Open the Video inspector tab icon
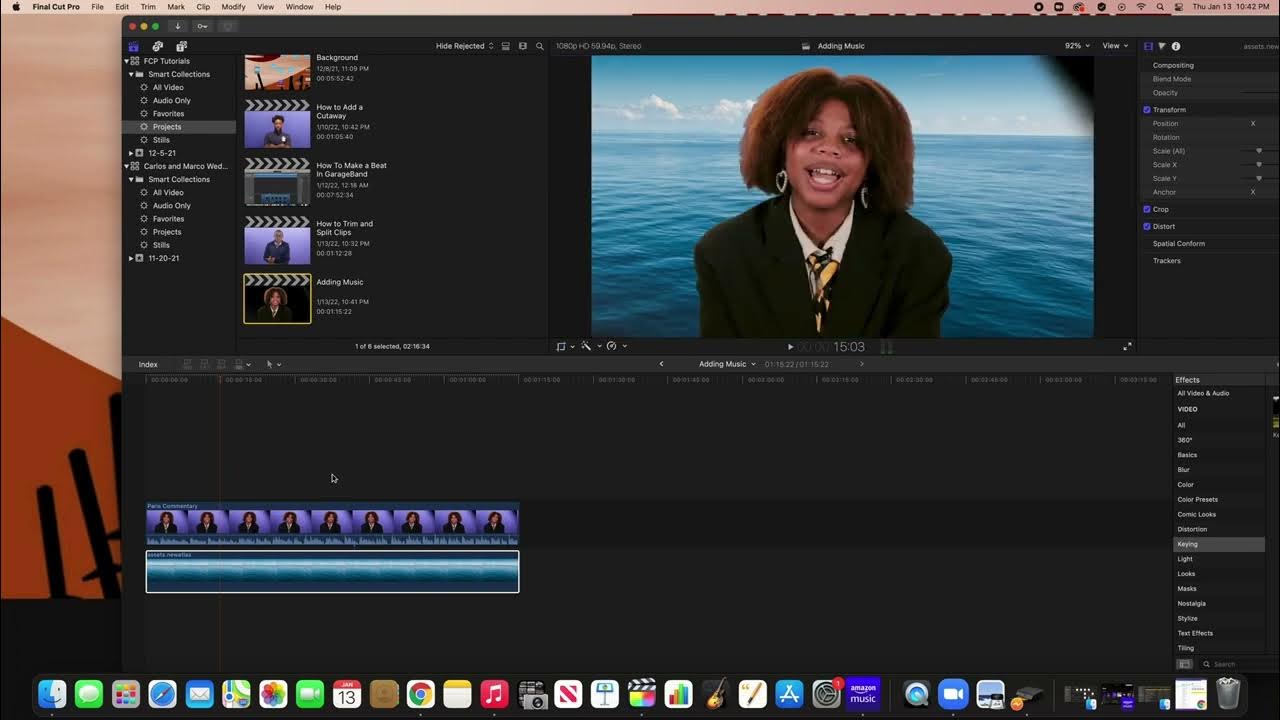Screen dimensions: 1280x720 1148,46
